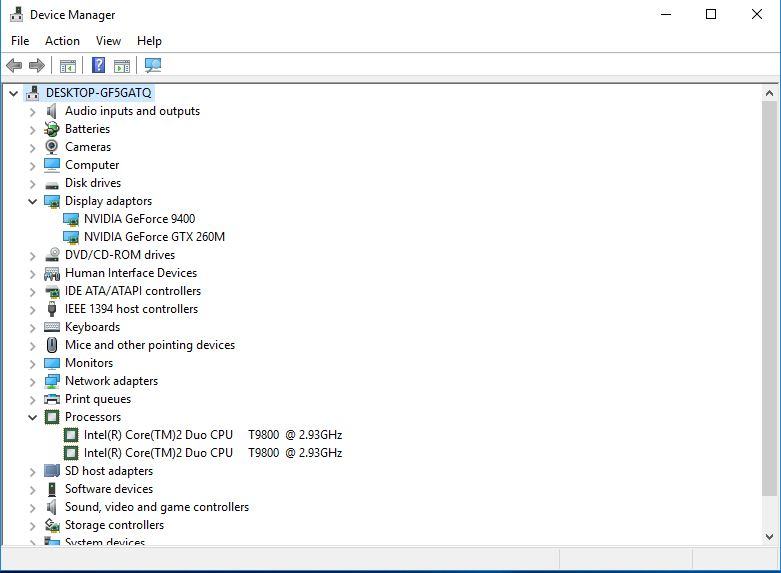
Task: Click the IDE ATA/ATAPI controllers icon
Action: tap(52, 291)
